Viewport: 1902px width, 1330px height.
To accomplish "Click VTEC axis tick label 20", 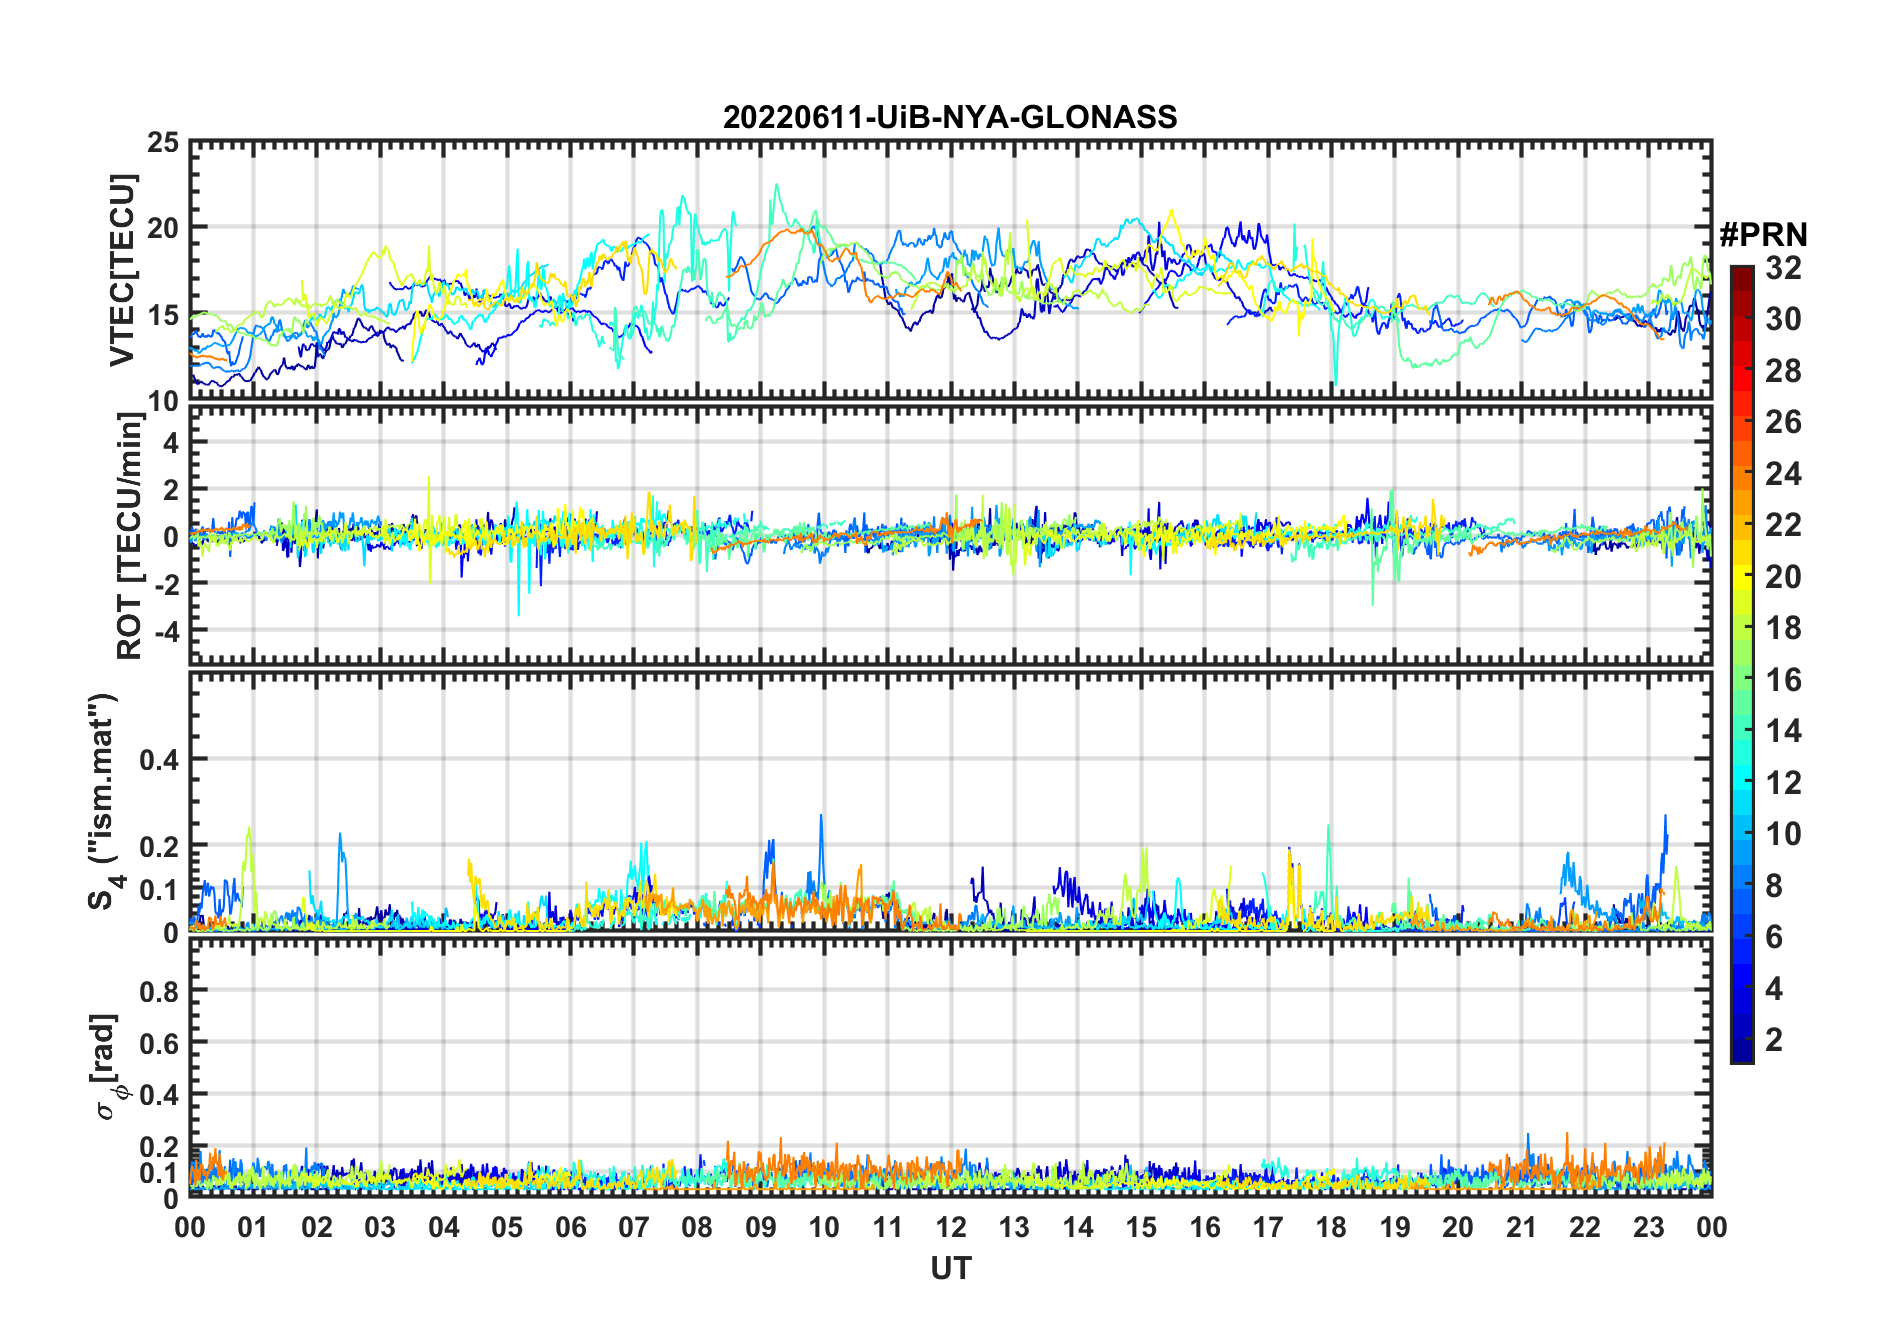I will [163, 228].
